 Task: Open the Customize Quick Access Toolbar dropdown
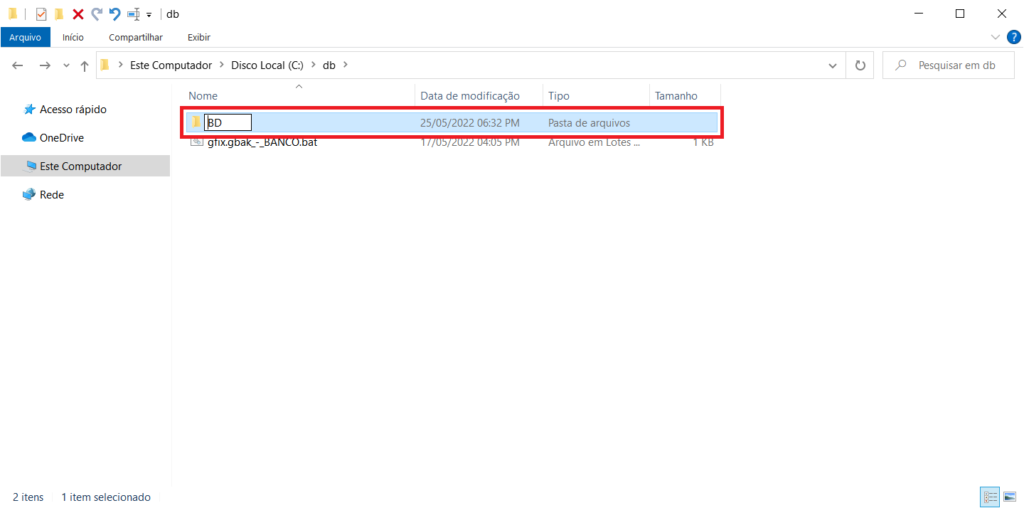pyautogui.click(x=149, y=15)
